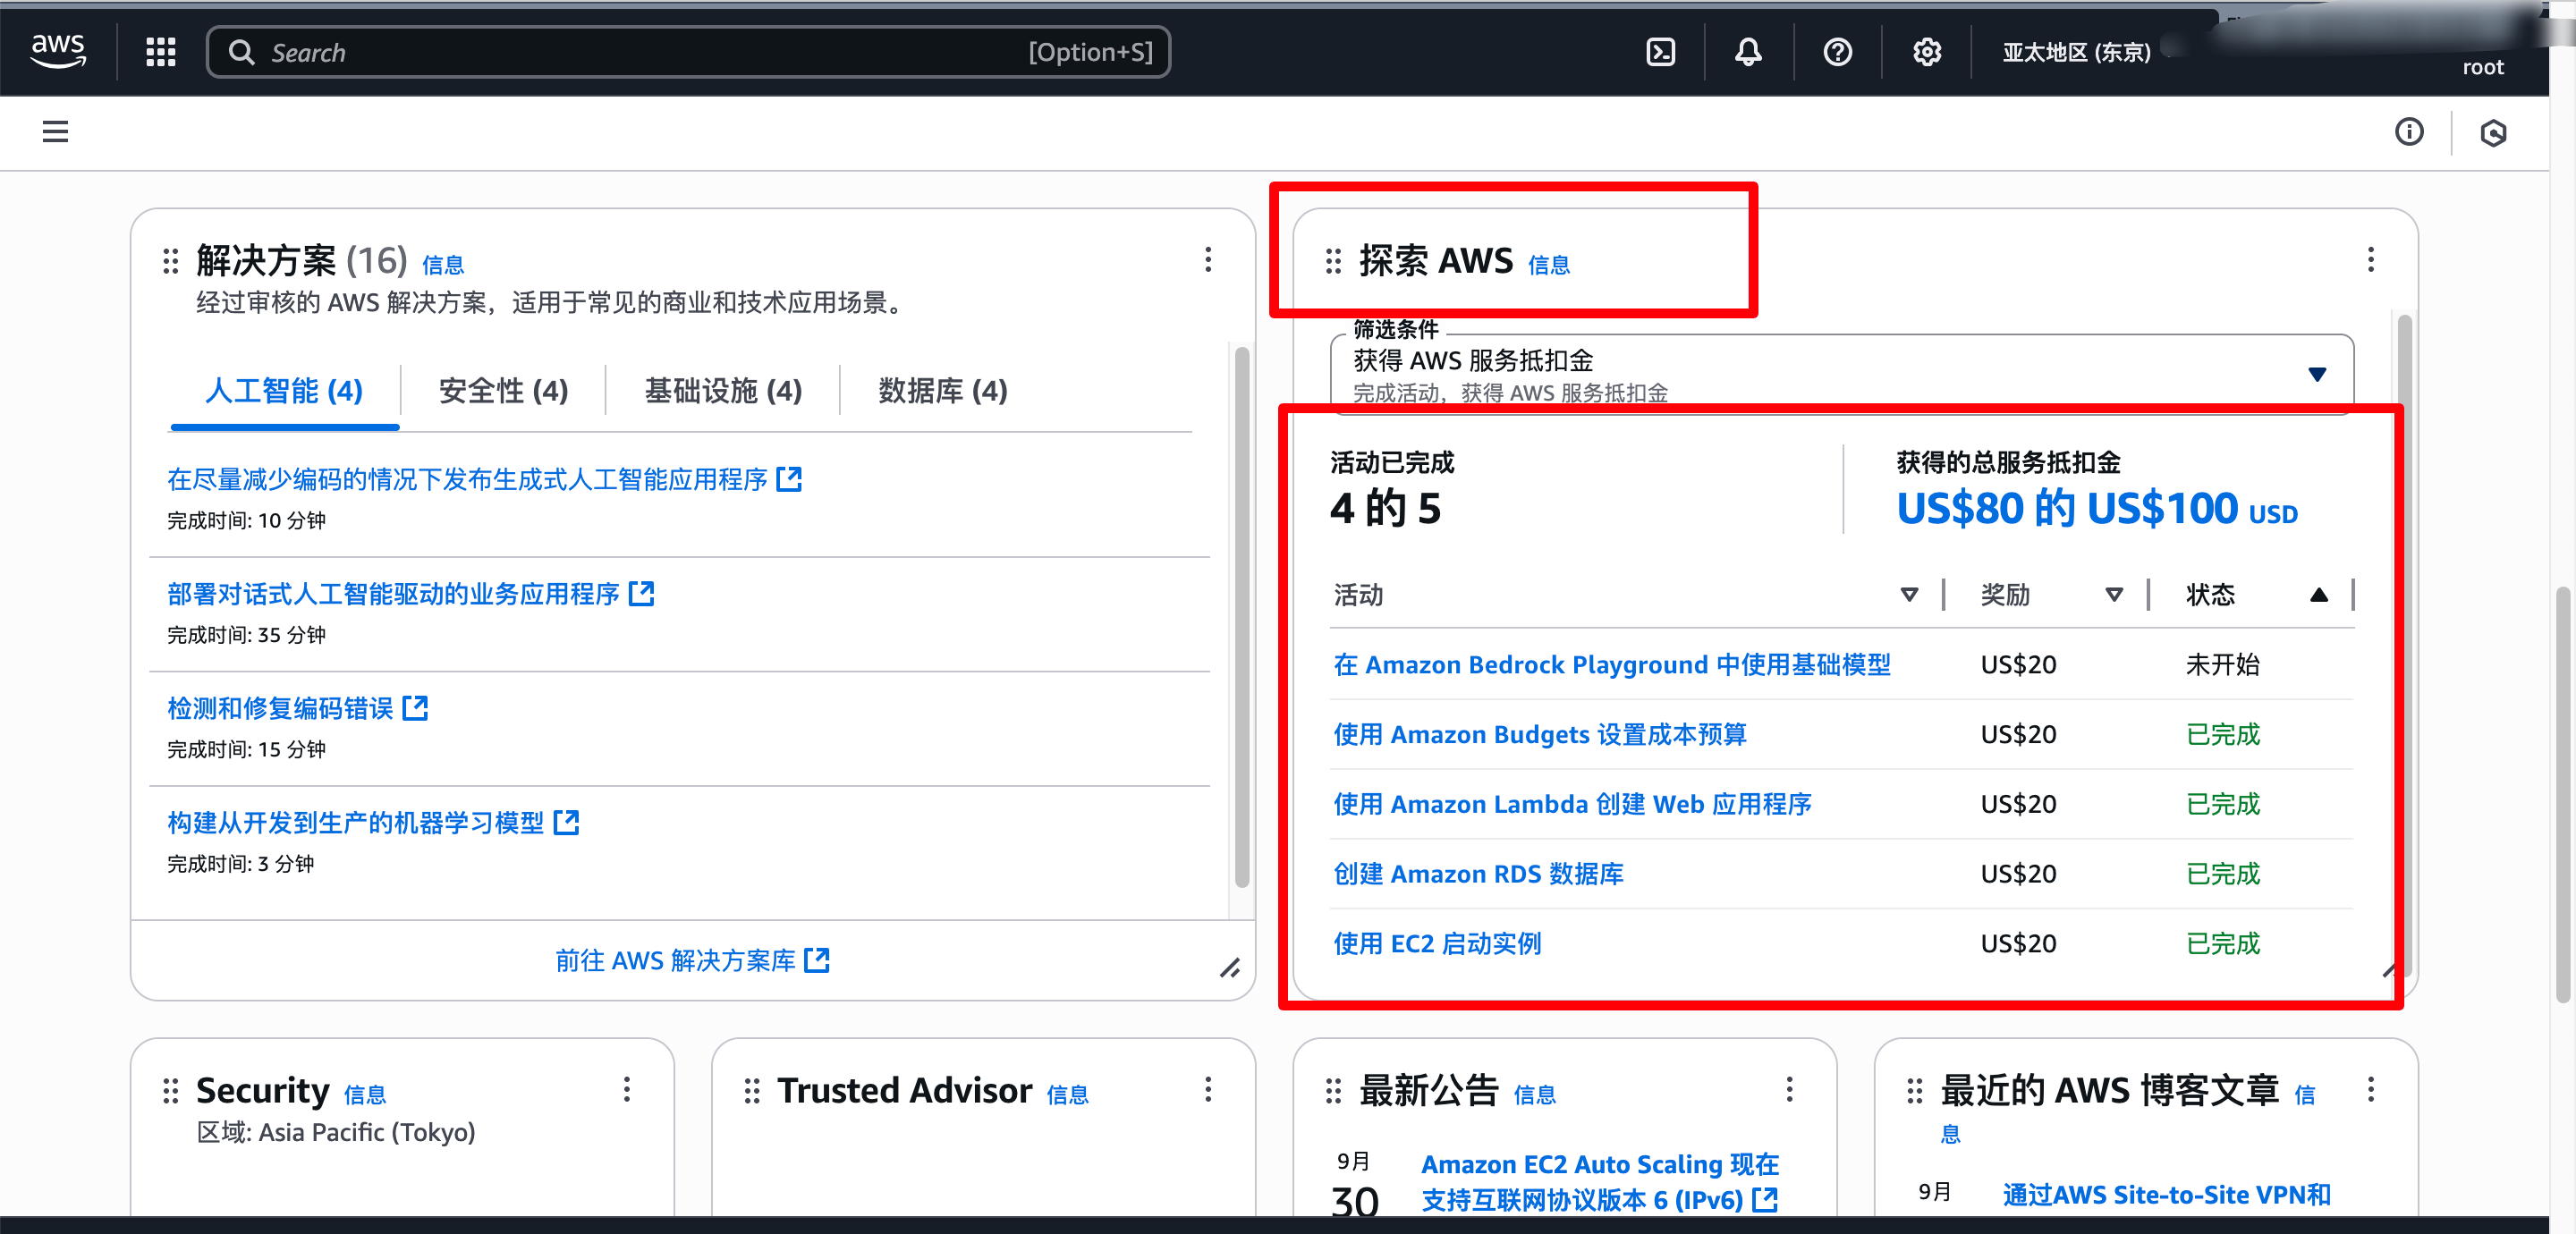
Task: Open 使用 EC2 启动实例 activity link
Action: [1437, 943]
